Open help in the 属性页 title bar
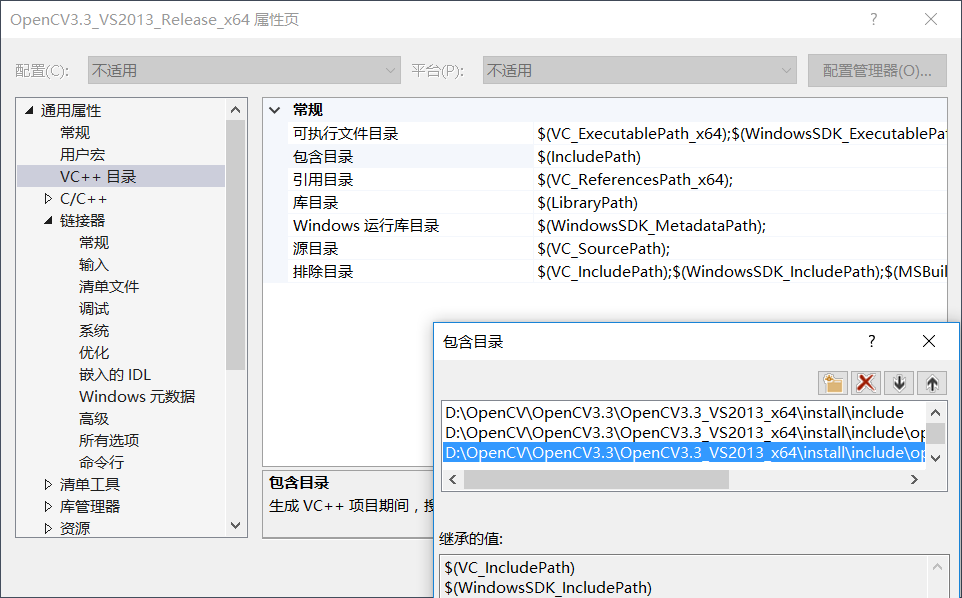Screen dimensions: 962x598 pyautogui.click(x=873, y=19)
